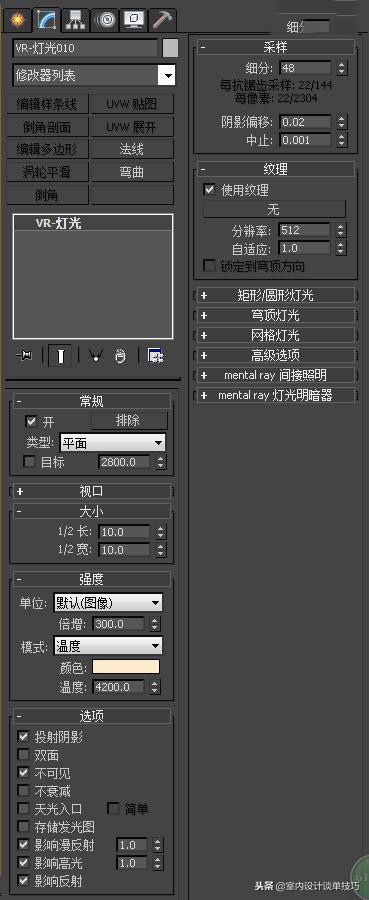This screenshot has height=900, width=369.
Task: Enable the 简单 checkbox
Action: click(114, 809)
